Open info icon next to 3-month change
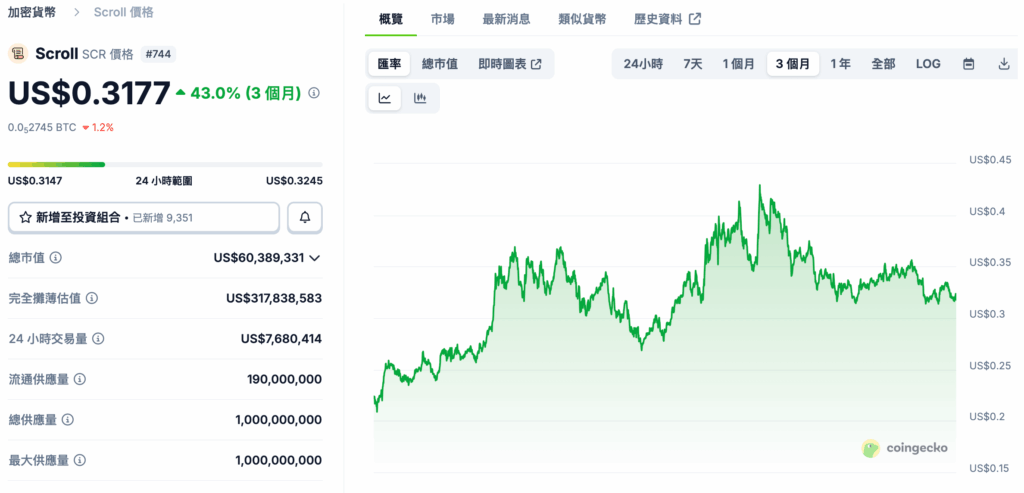The image size is (1024, 493). [x=313, y=93]
